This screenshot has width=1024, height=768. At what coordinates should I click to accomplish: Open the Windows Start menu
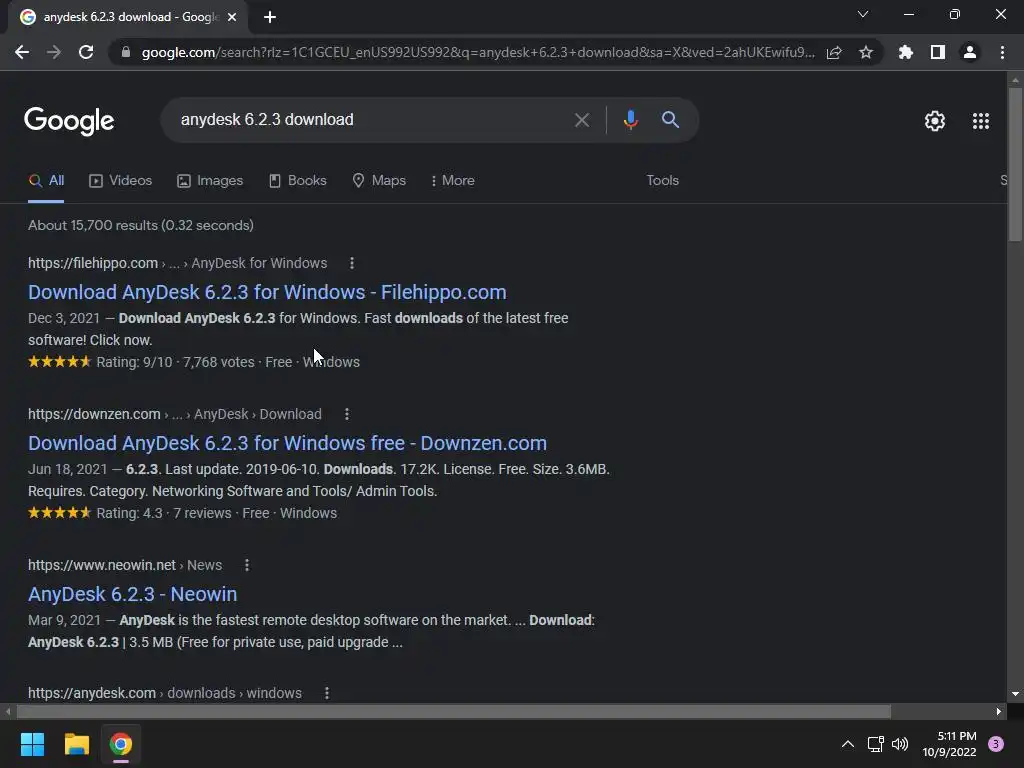(x=32, y=744)
